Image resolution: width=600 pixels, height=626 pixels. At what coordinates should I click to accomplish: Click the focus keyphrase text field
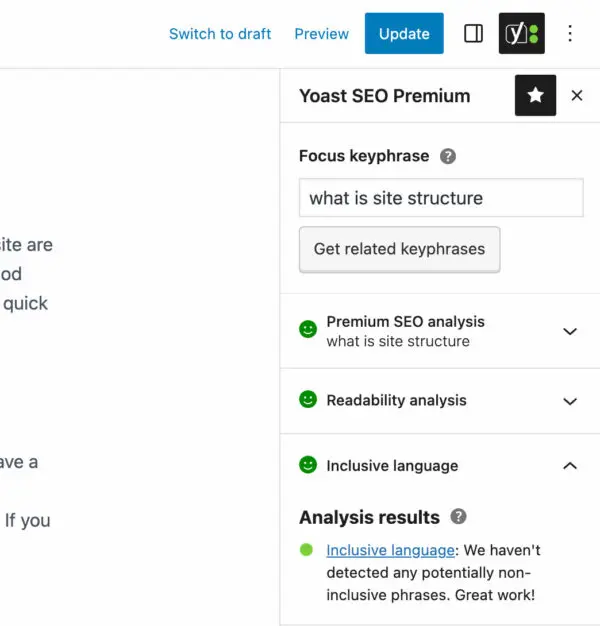click(x=441, y=198)
